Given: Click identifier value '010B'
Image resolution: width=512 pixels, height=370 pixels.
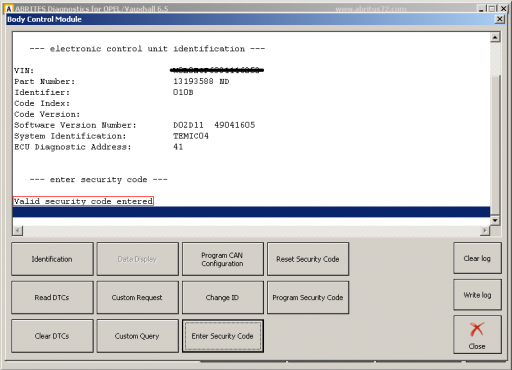Looking at the screenshot, I should point(183,92).
